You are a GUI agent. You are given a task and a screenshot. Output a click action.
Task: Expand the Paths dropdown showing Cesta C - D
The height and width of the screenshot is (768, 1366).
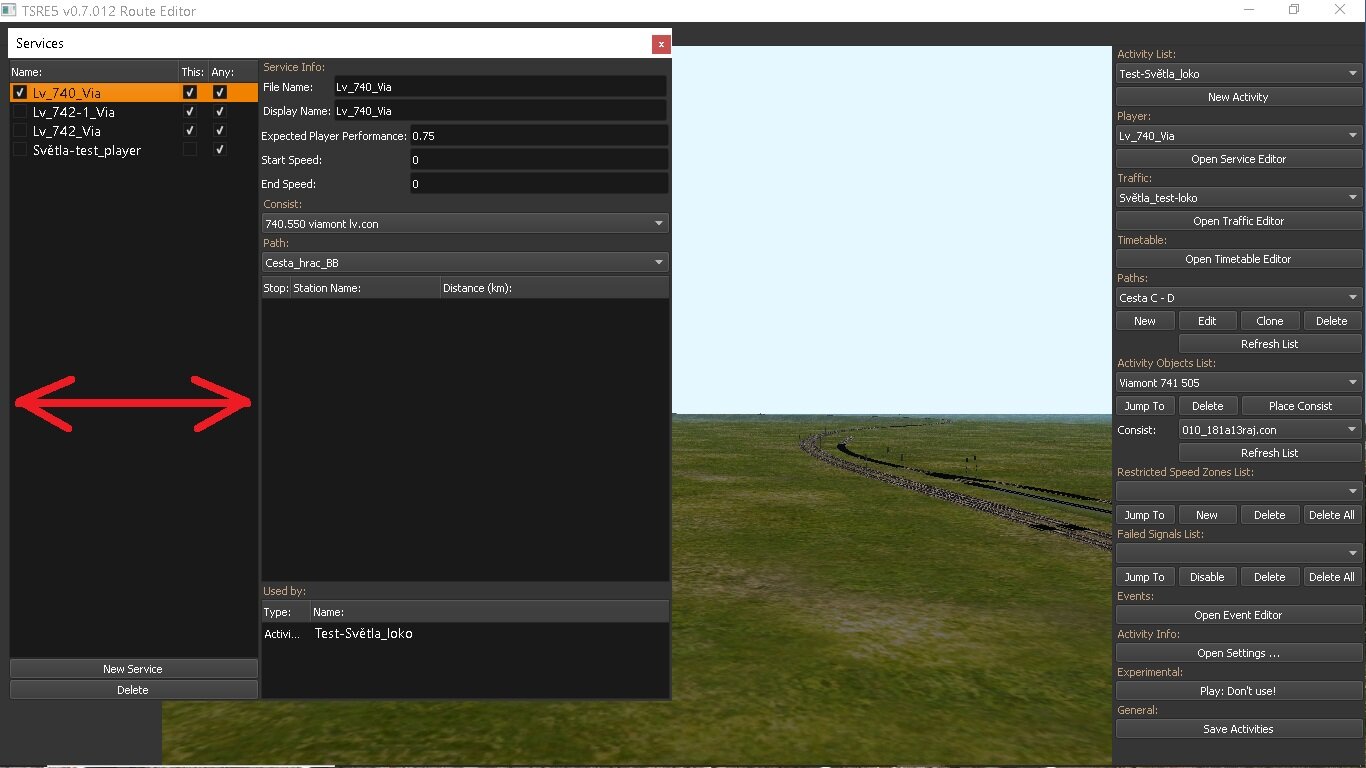pos(1238,298)
